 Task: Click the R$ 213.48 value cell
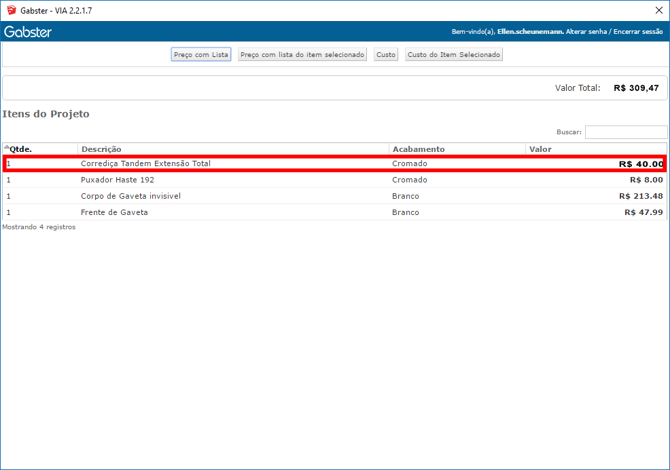click(x=640, y=196)
